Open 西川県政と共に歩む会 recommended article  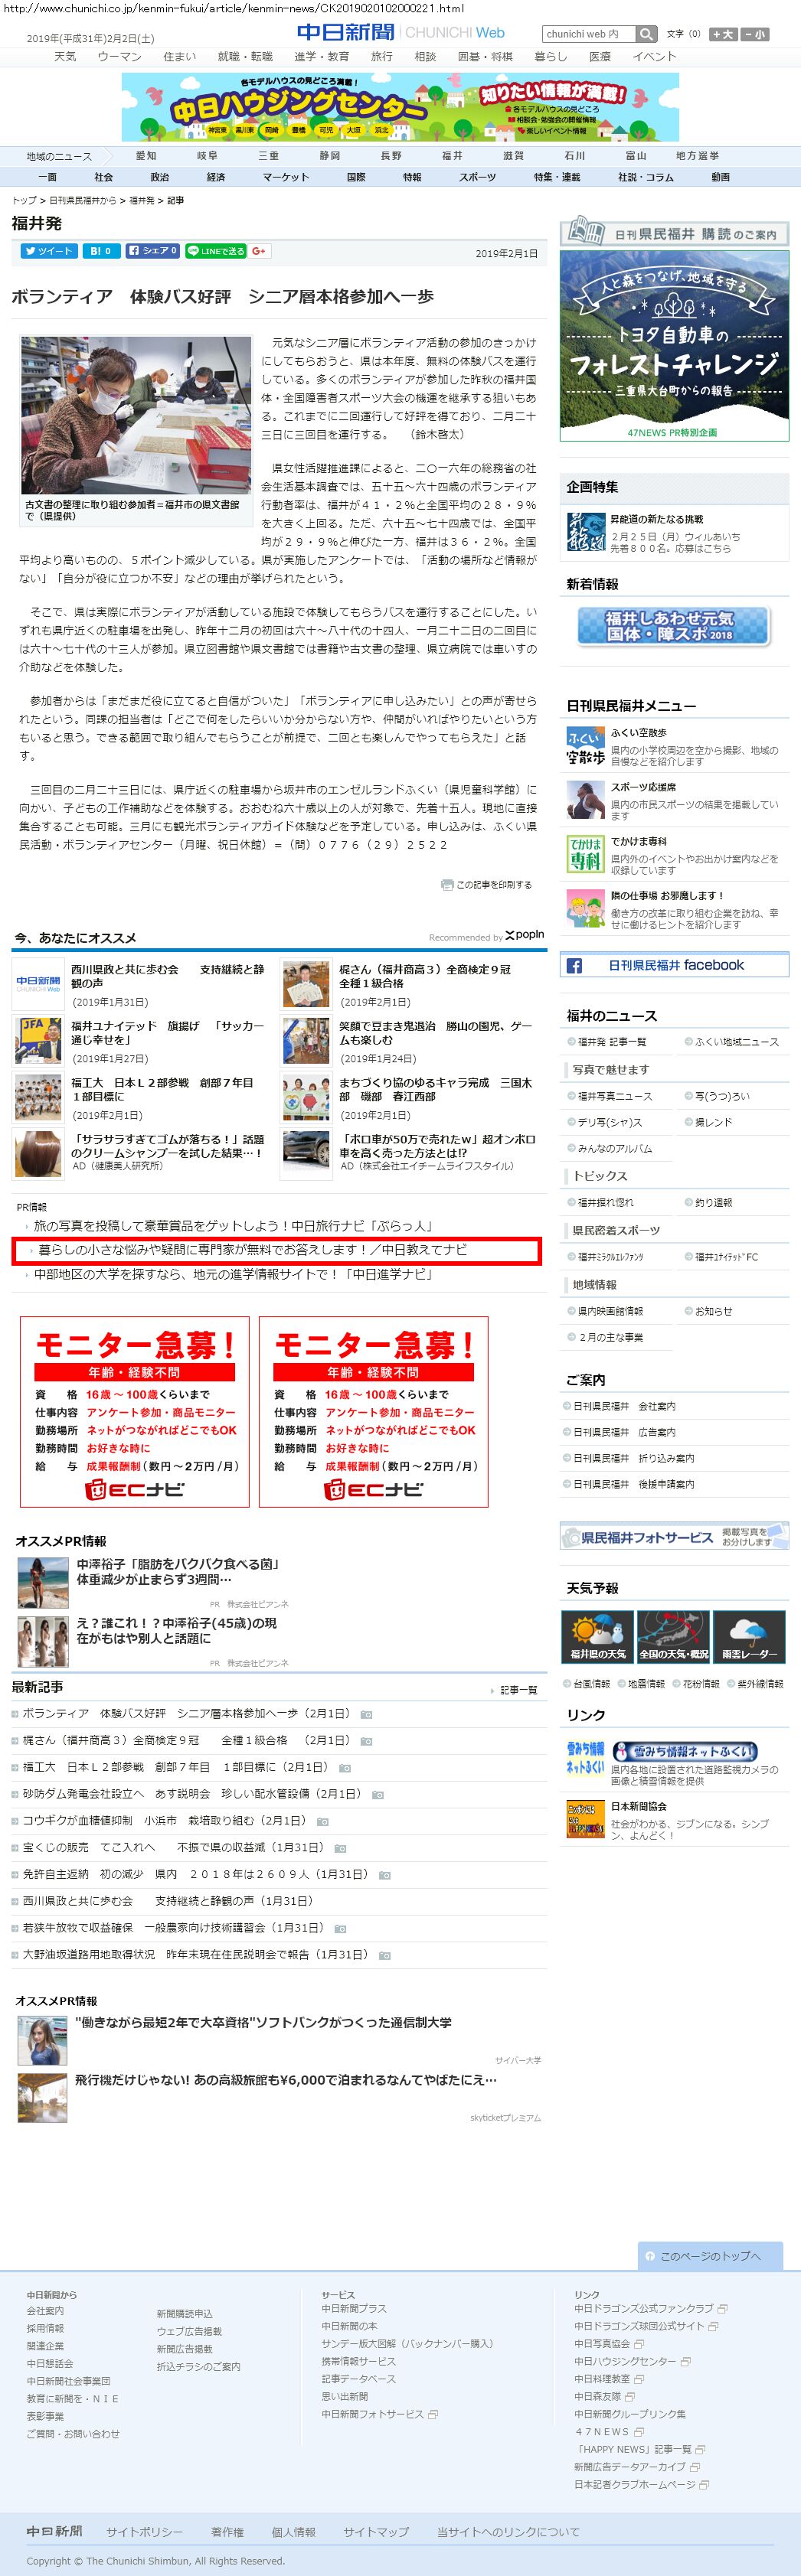[x=168, y=976]
